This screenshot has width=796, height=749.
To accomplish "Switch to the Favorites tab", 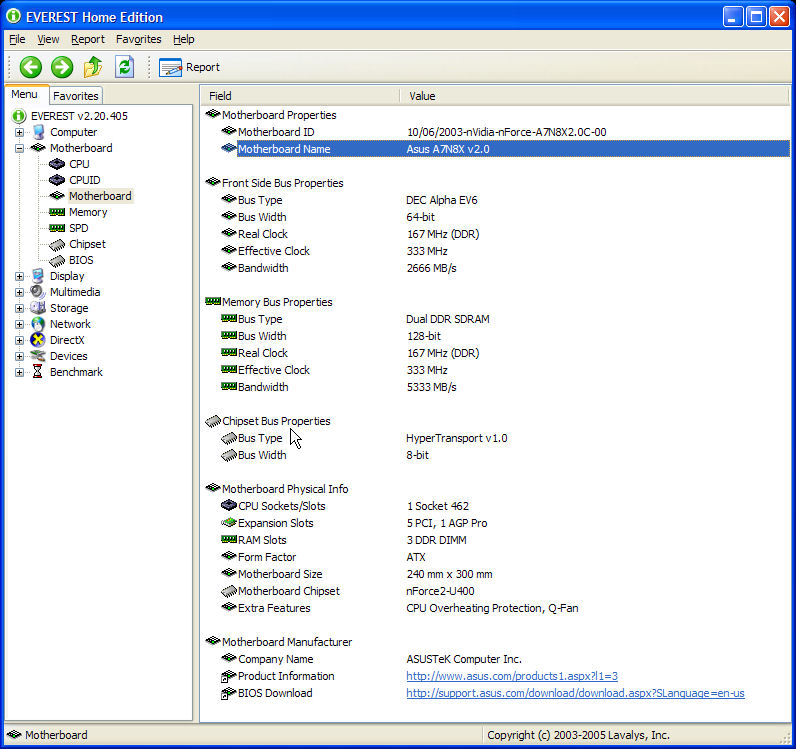I will 76,96.
